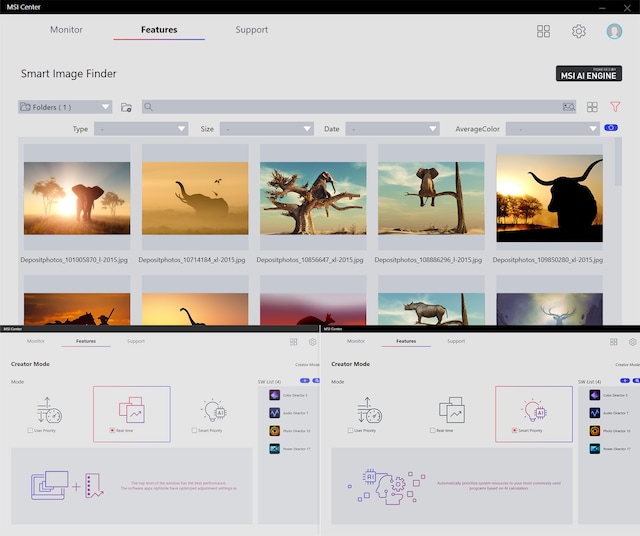The image size is (640, 536).
Task: Click the add folder icon beside Folders dropdown
Action: [126, 107]
